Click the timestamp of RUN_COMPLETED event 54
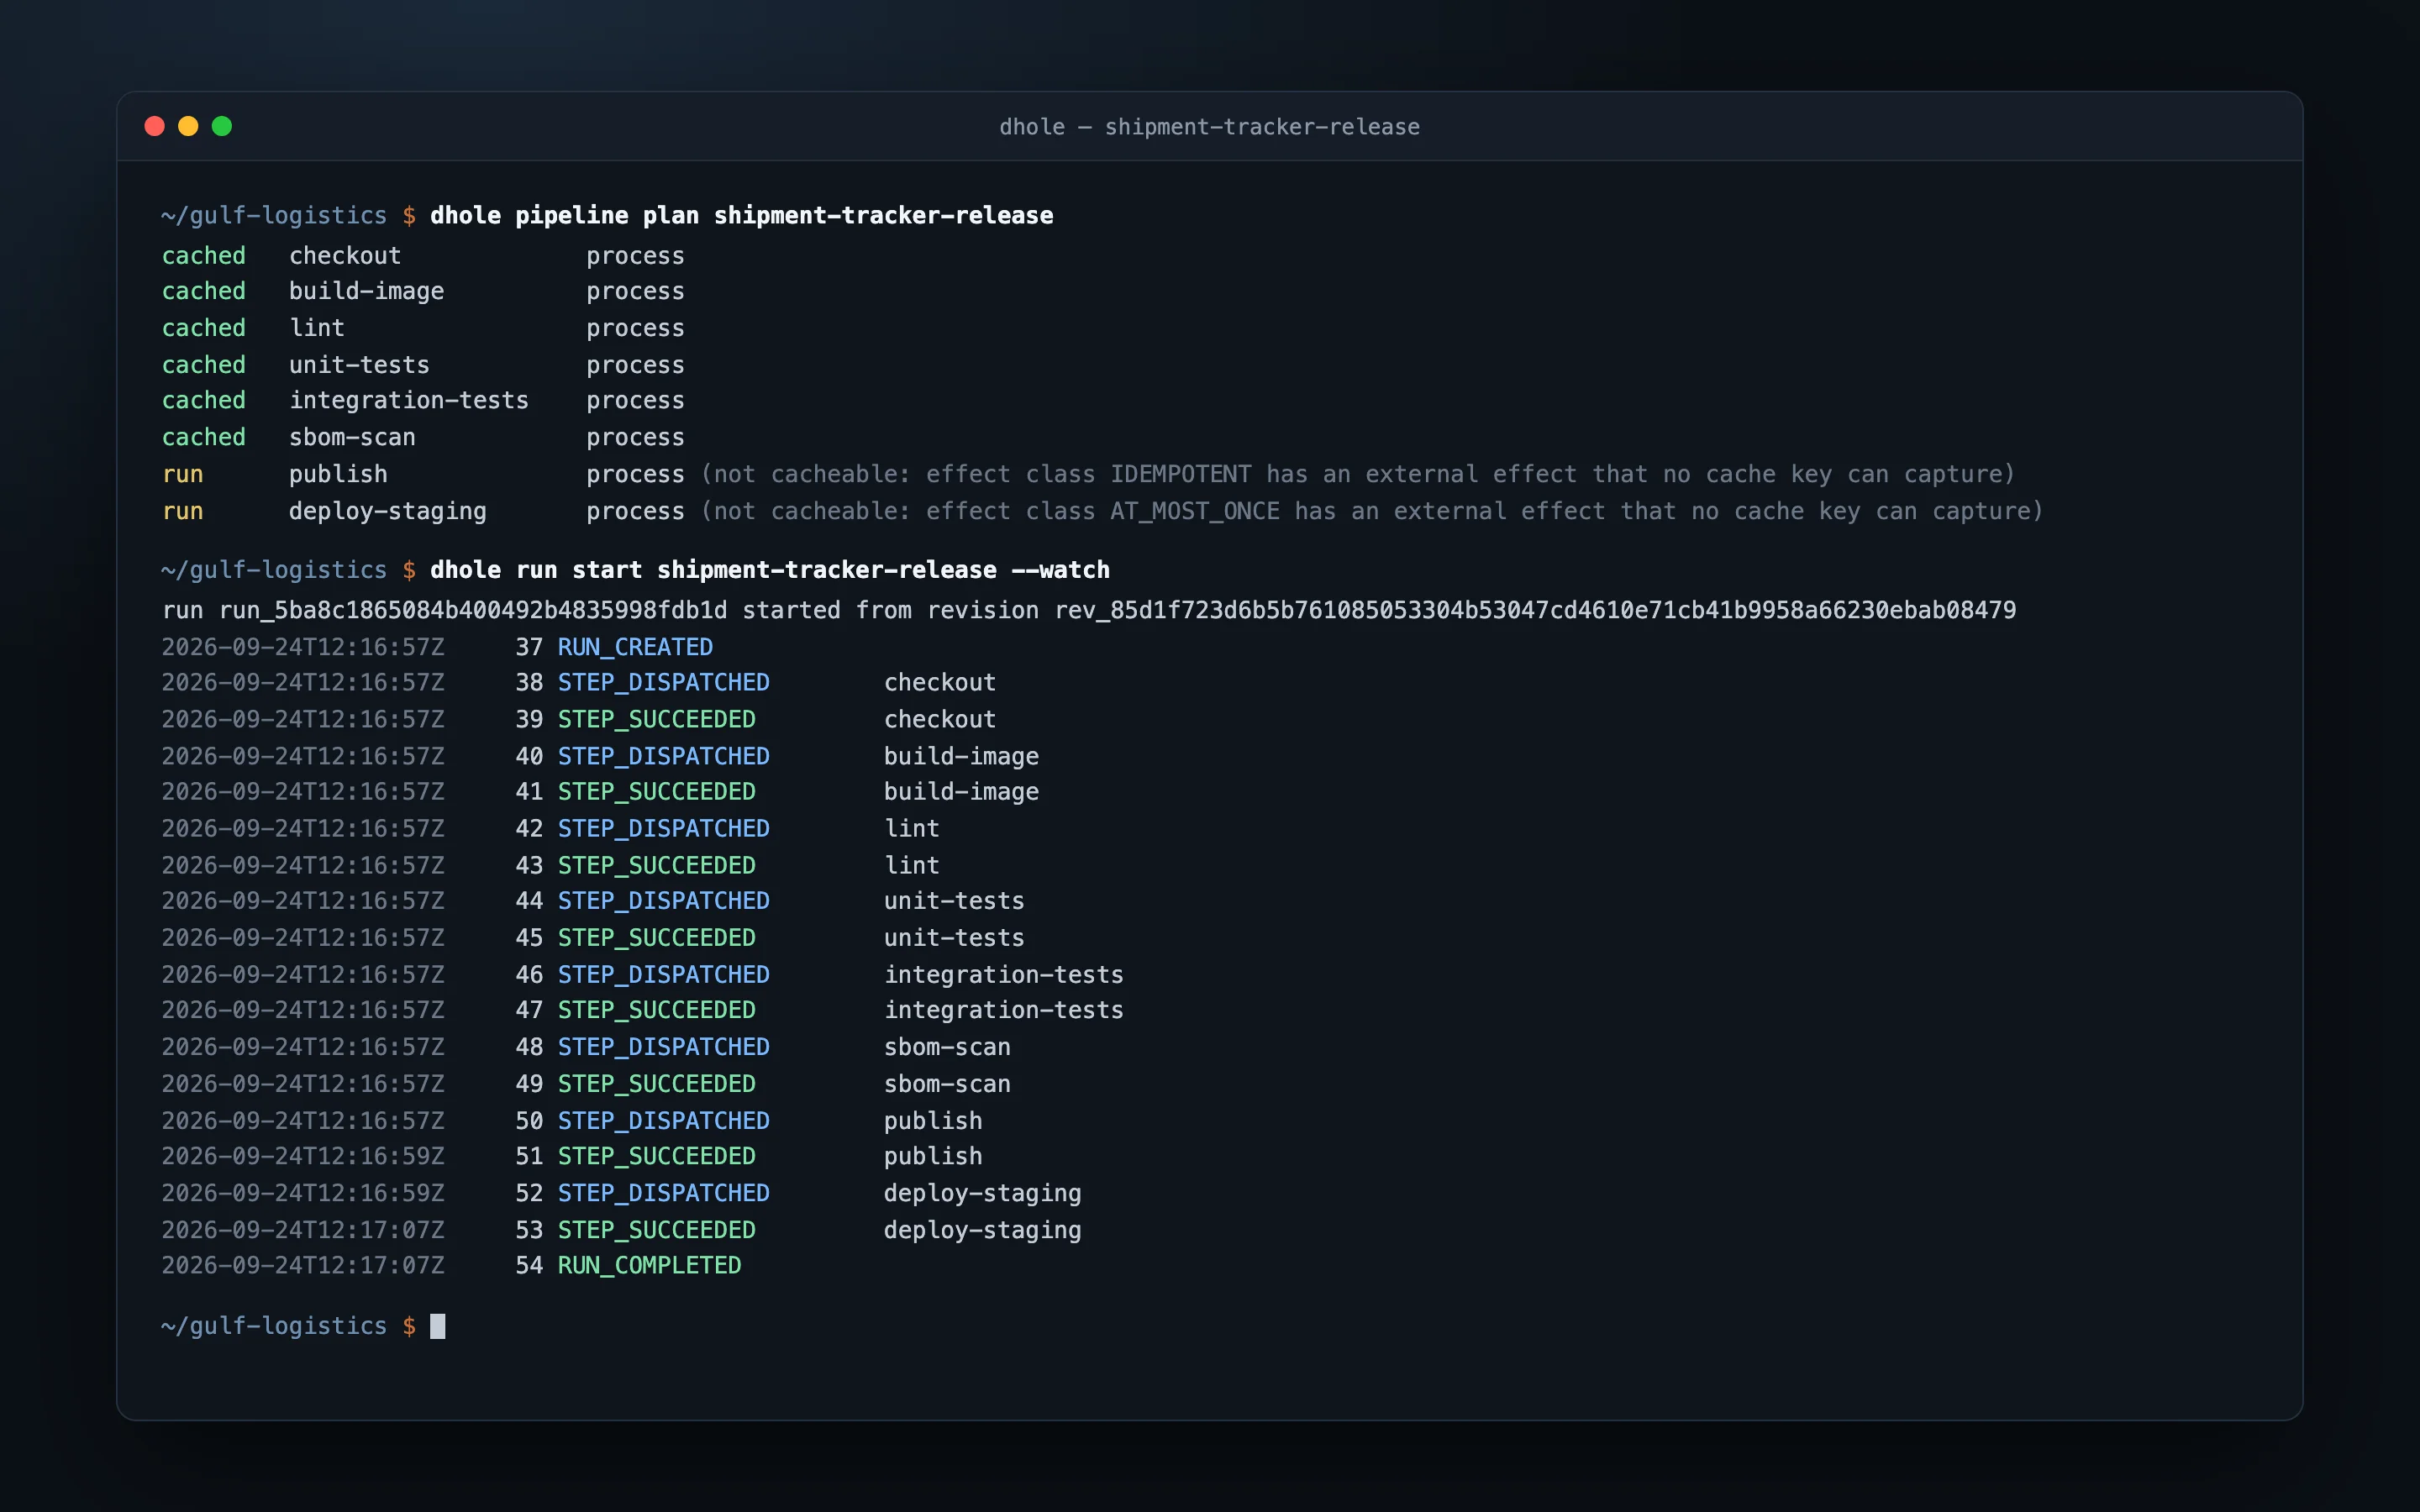Viewport: 2420px width, 1512px height. pos(303,1265)
